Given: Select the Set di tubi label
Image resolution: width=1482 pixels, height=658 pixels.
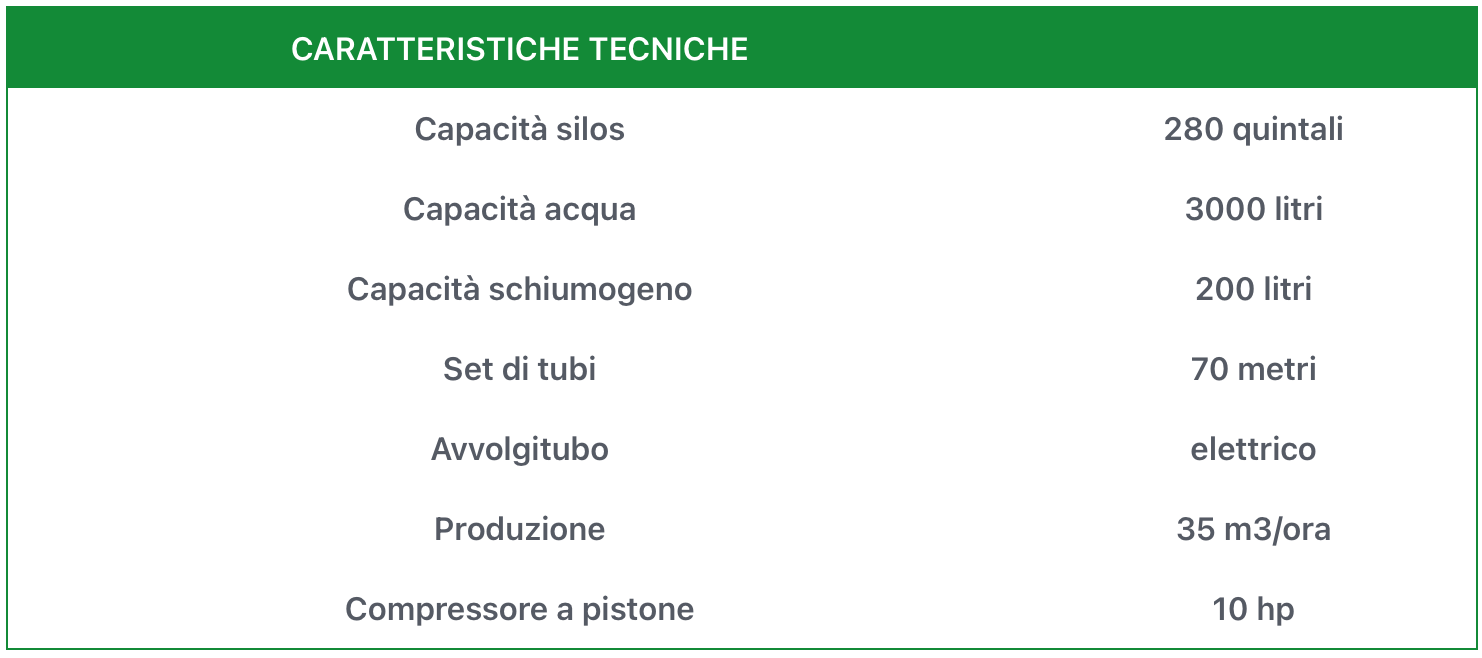Looking at the screenshot, I should pyautogui.click(x=519, y=369).
